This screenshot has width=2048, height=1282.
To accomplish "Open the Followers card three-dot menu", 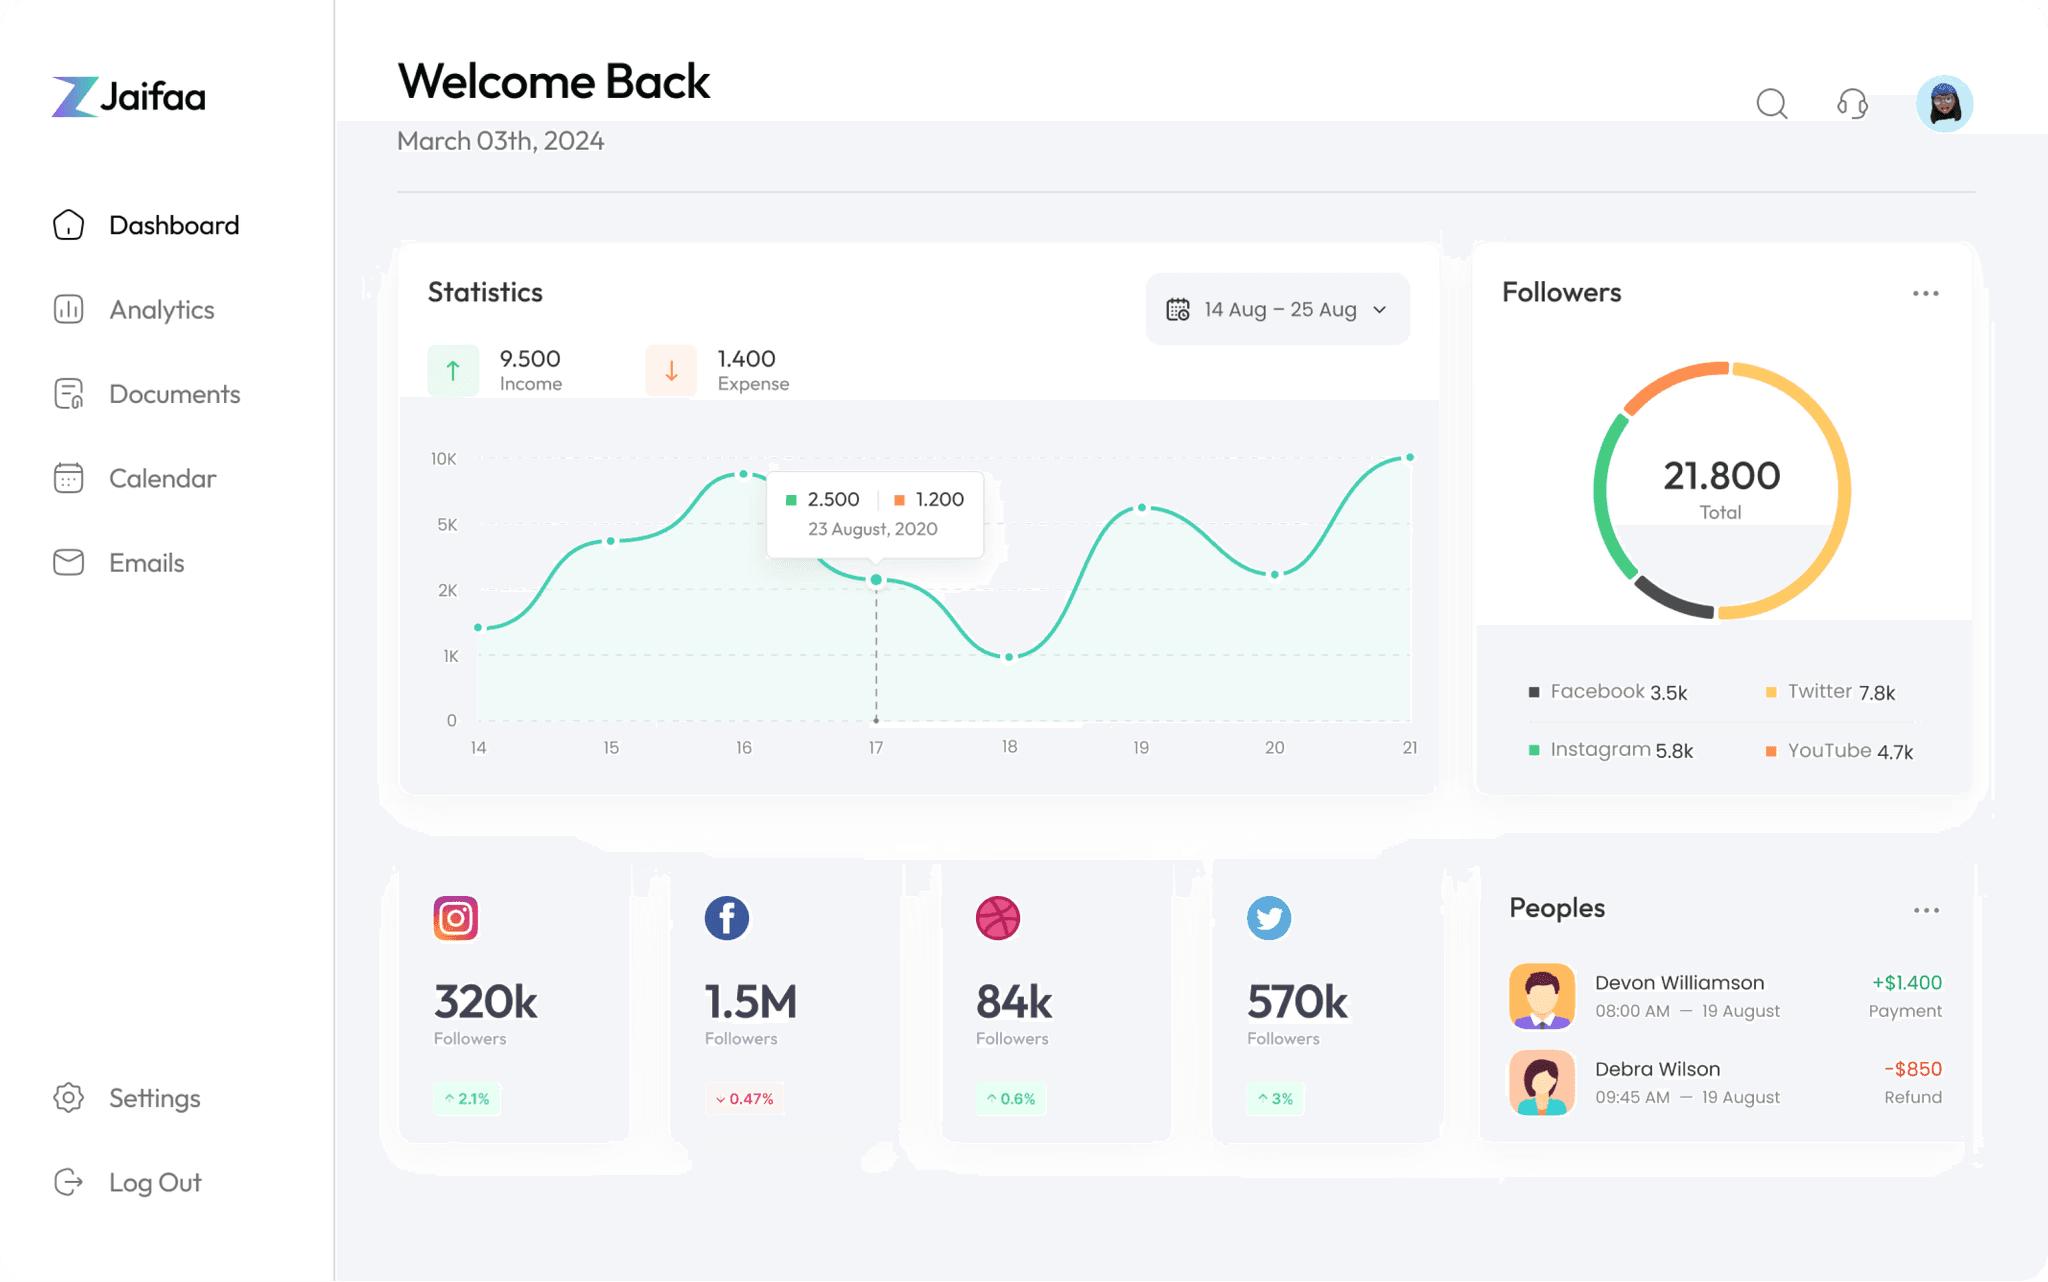I will [x=1925, y=293].
